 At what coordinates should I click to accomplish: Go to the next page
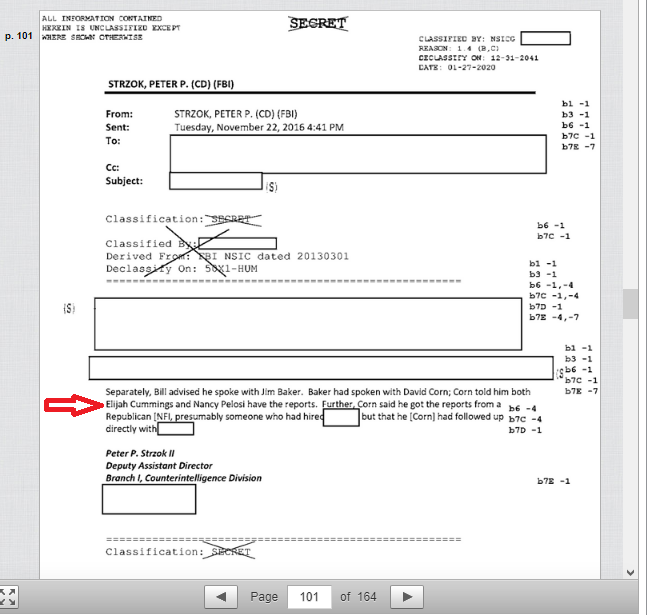[x=407, y=597]
